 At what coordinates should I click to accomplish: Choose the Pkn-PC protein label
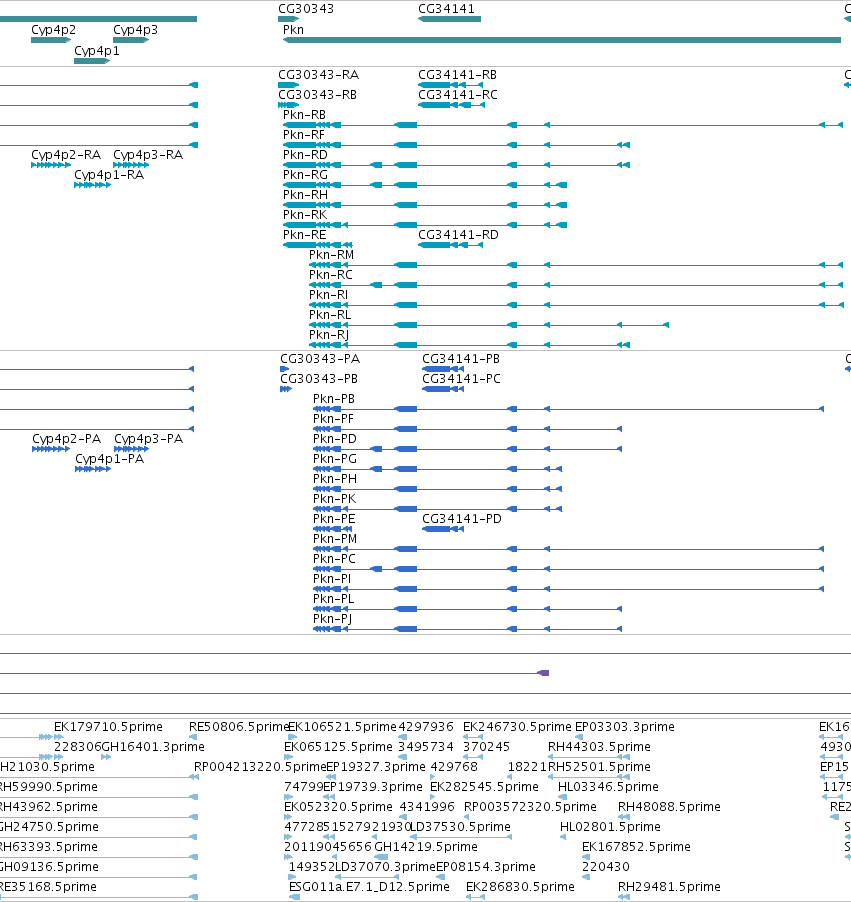pos(334,559)
